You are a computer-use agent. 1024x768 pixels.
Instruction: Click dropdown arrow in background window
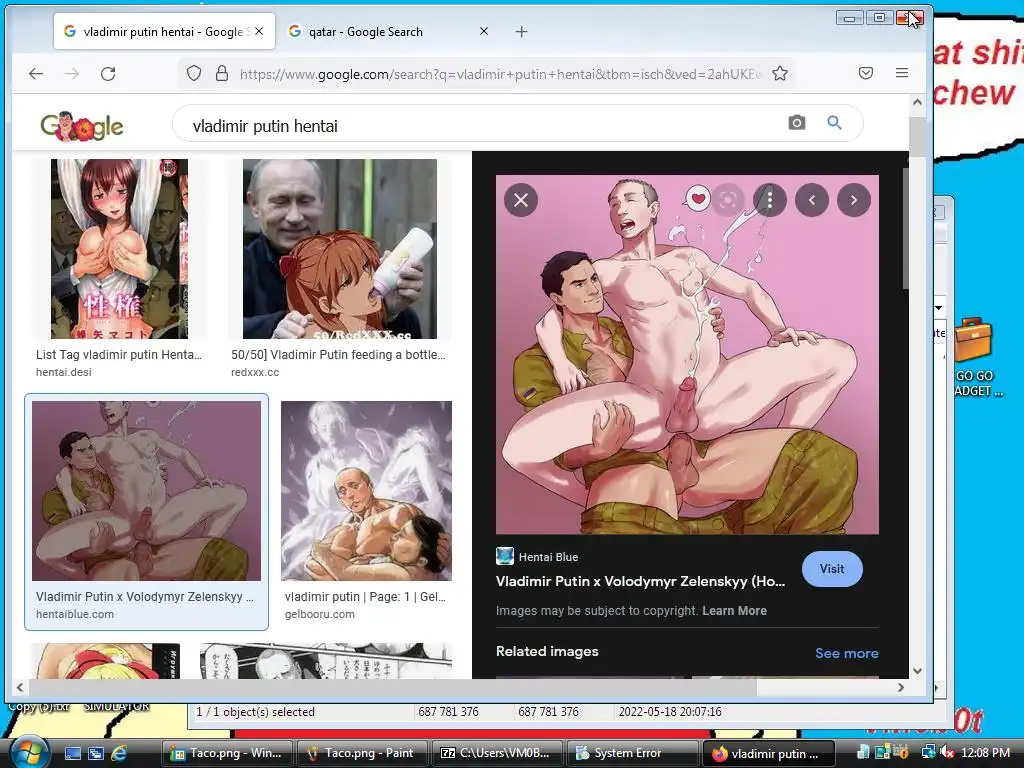(938, 308)
